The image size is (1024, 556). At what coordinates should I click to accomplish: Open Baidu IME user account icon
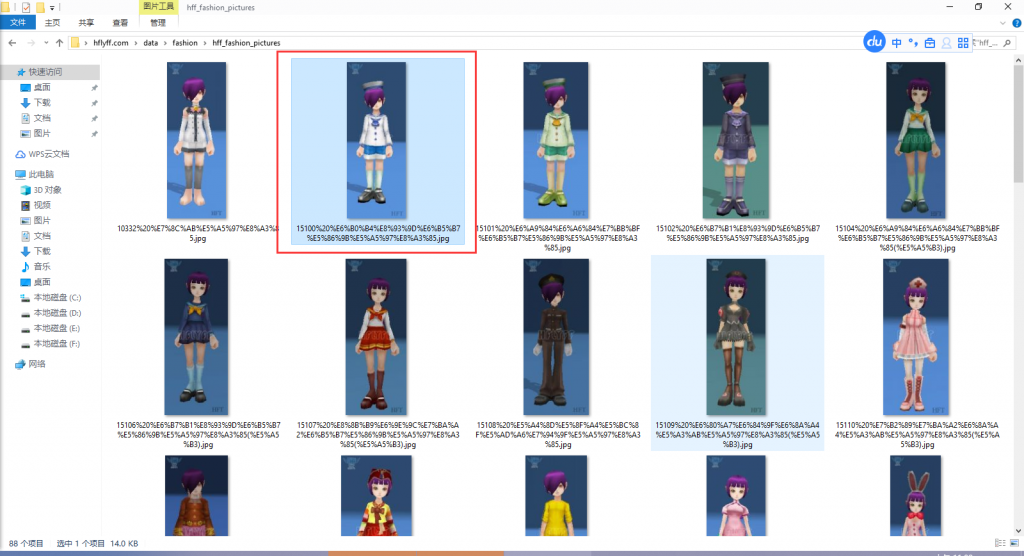tap(946, 43)
